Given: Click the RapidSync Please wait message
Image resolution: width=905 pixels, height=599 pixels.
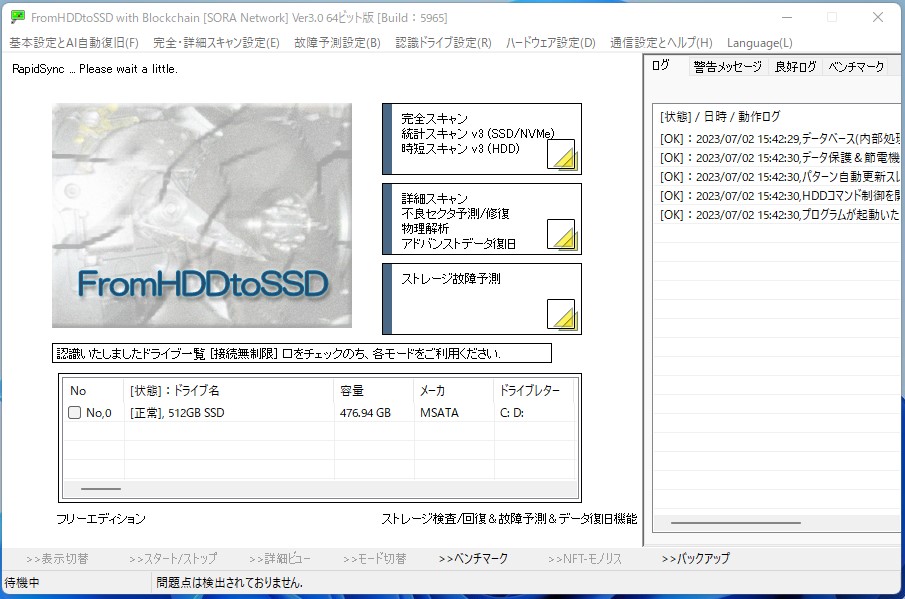Looking at the screenshot, I should (x=95, y=69).
